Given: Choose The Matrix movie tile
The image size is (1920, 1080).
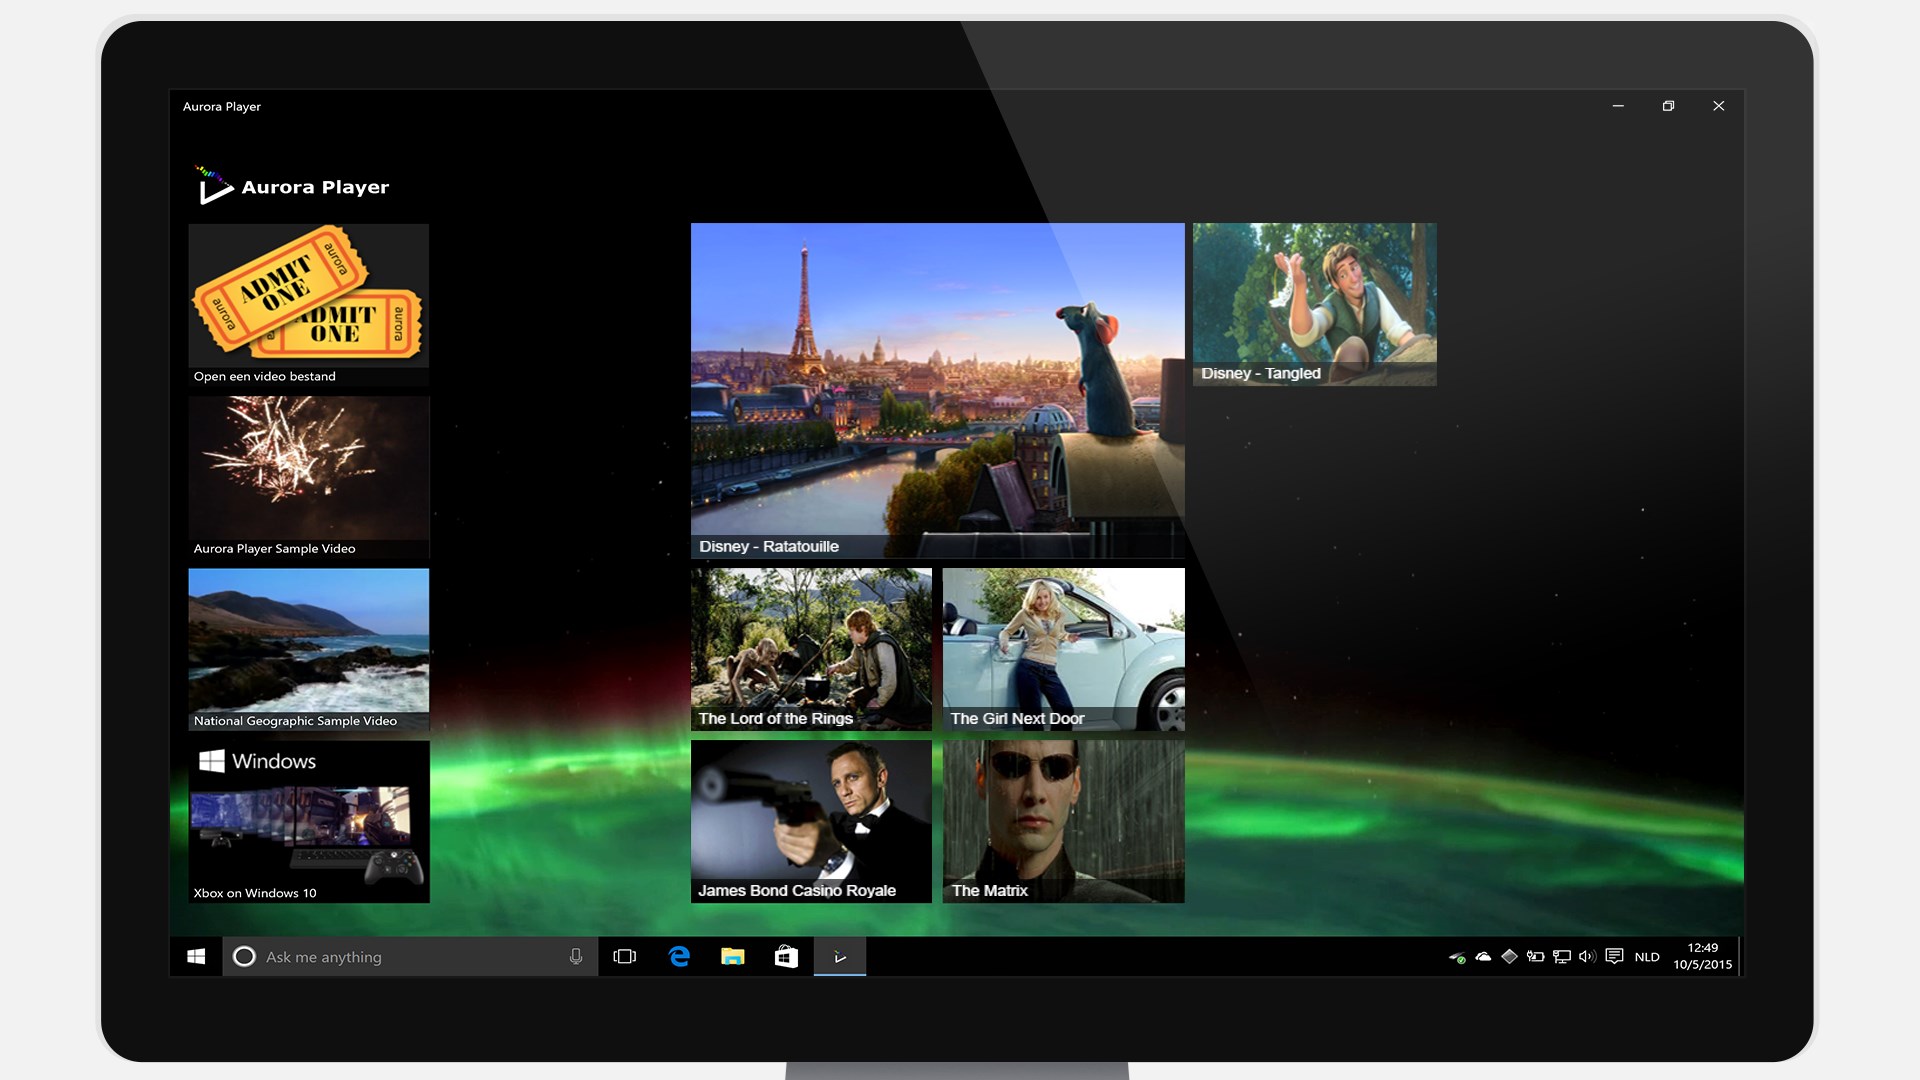Looking at the screenshot, I should pyautogui.click(x=1063, y=822).
